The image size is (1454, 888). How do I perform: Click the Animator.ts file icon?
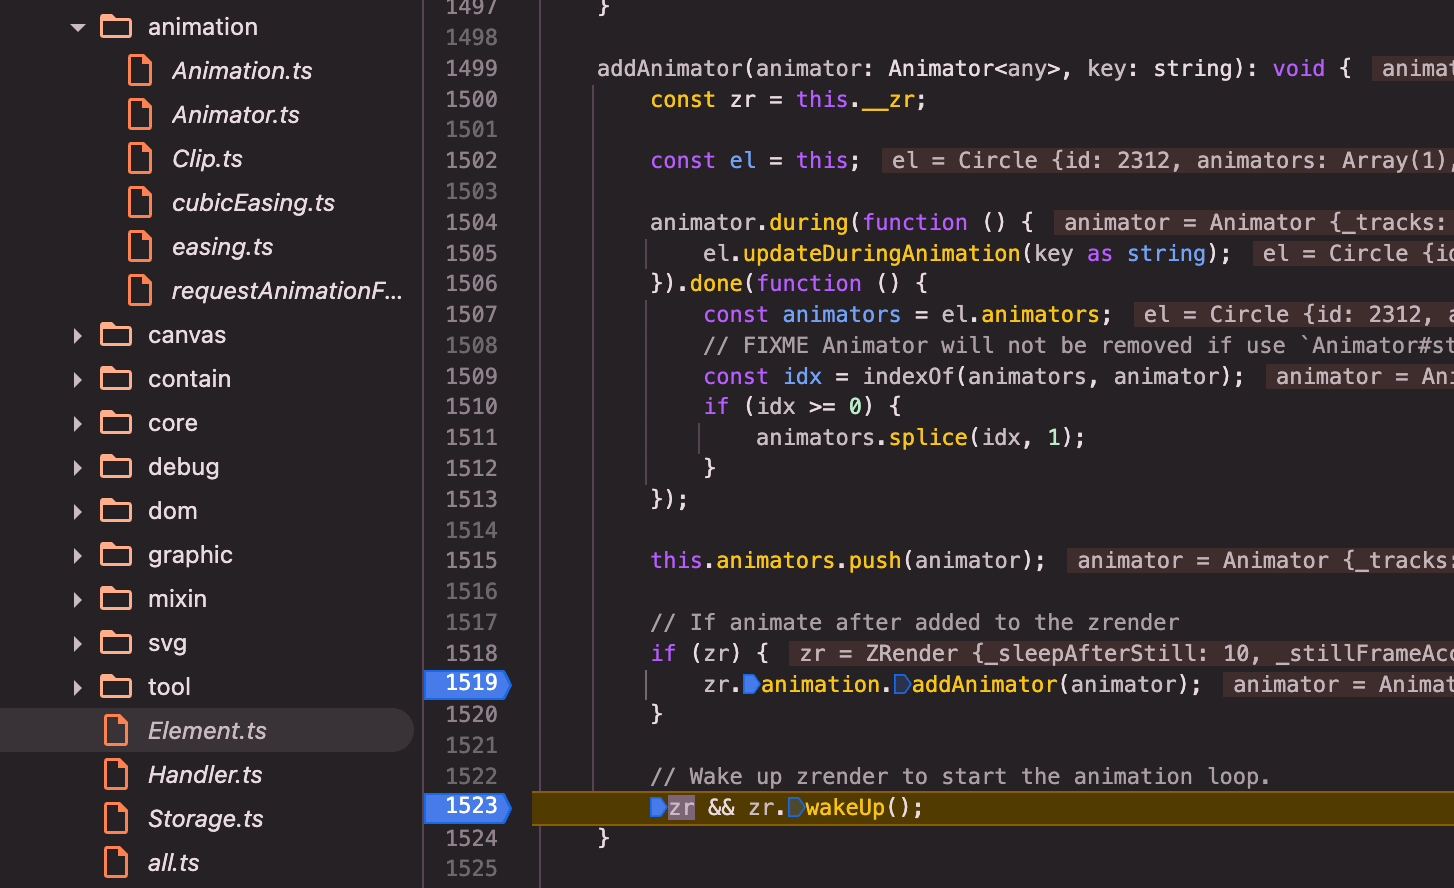pyautogui.click(x=140, y=115)
